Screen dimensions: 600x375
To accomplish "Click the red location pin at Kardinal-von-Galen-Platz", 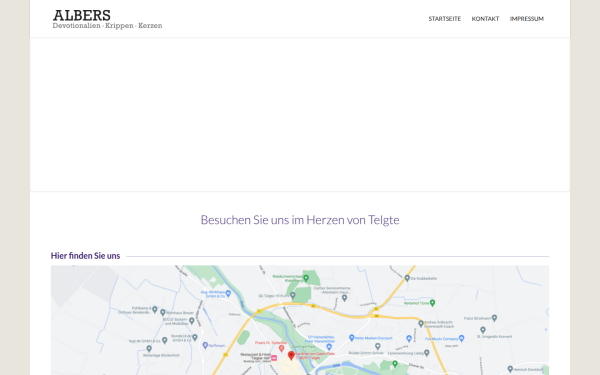I will tap(291, 355).
